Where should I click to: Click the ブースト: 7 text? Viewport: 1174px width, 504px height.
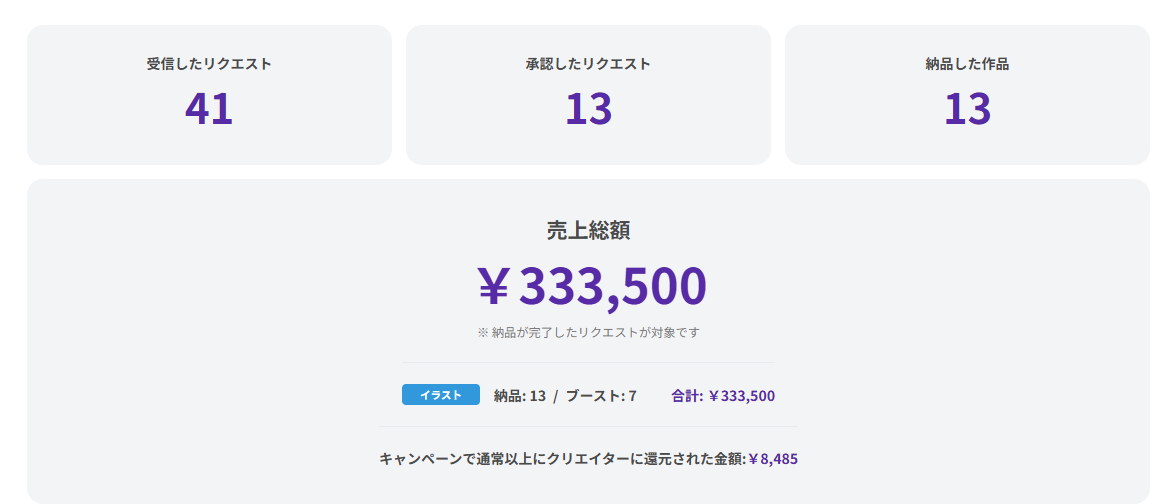coord(601,396)
